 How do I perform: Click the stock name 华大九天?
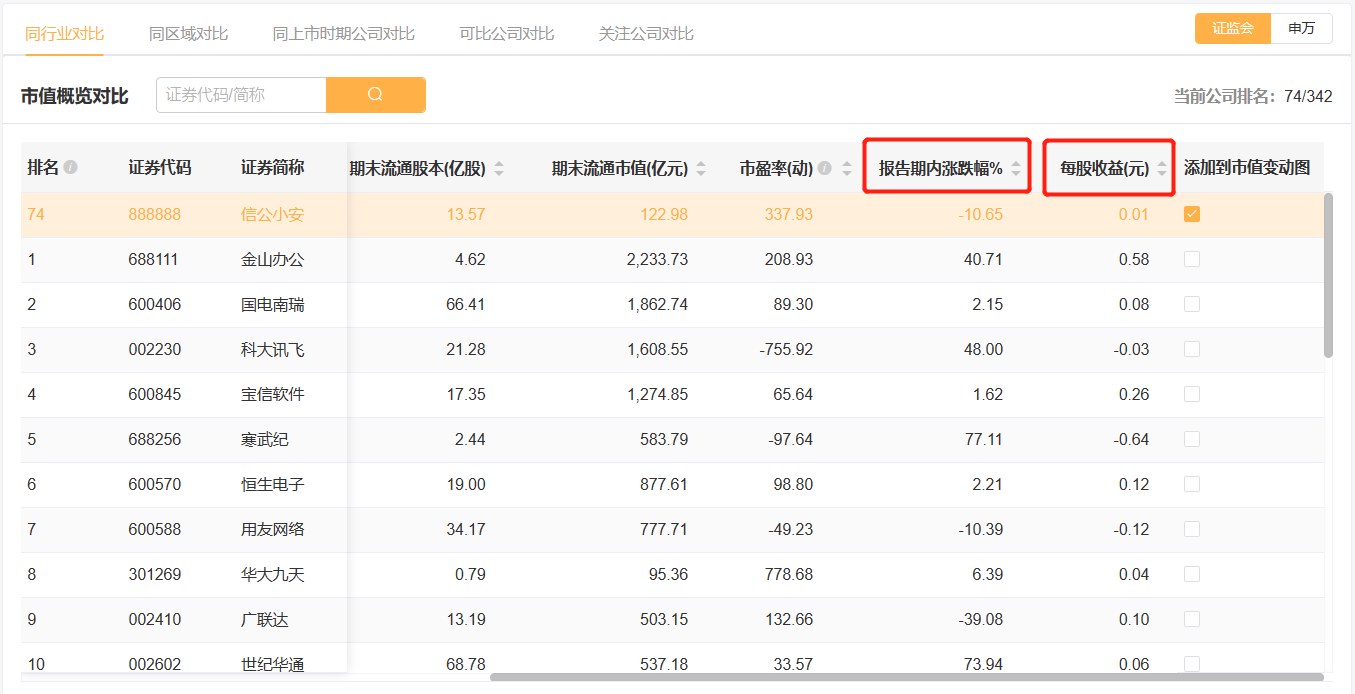click(272, 574)
